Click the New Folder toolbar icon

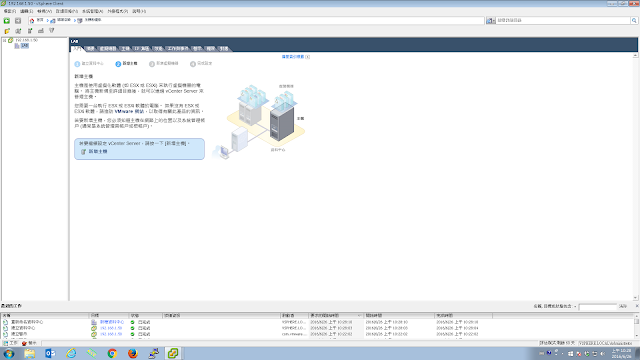pyautogui.click(x=7, y=31)
